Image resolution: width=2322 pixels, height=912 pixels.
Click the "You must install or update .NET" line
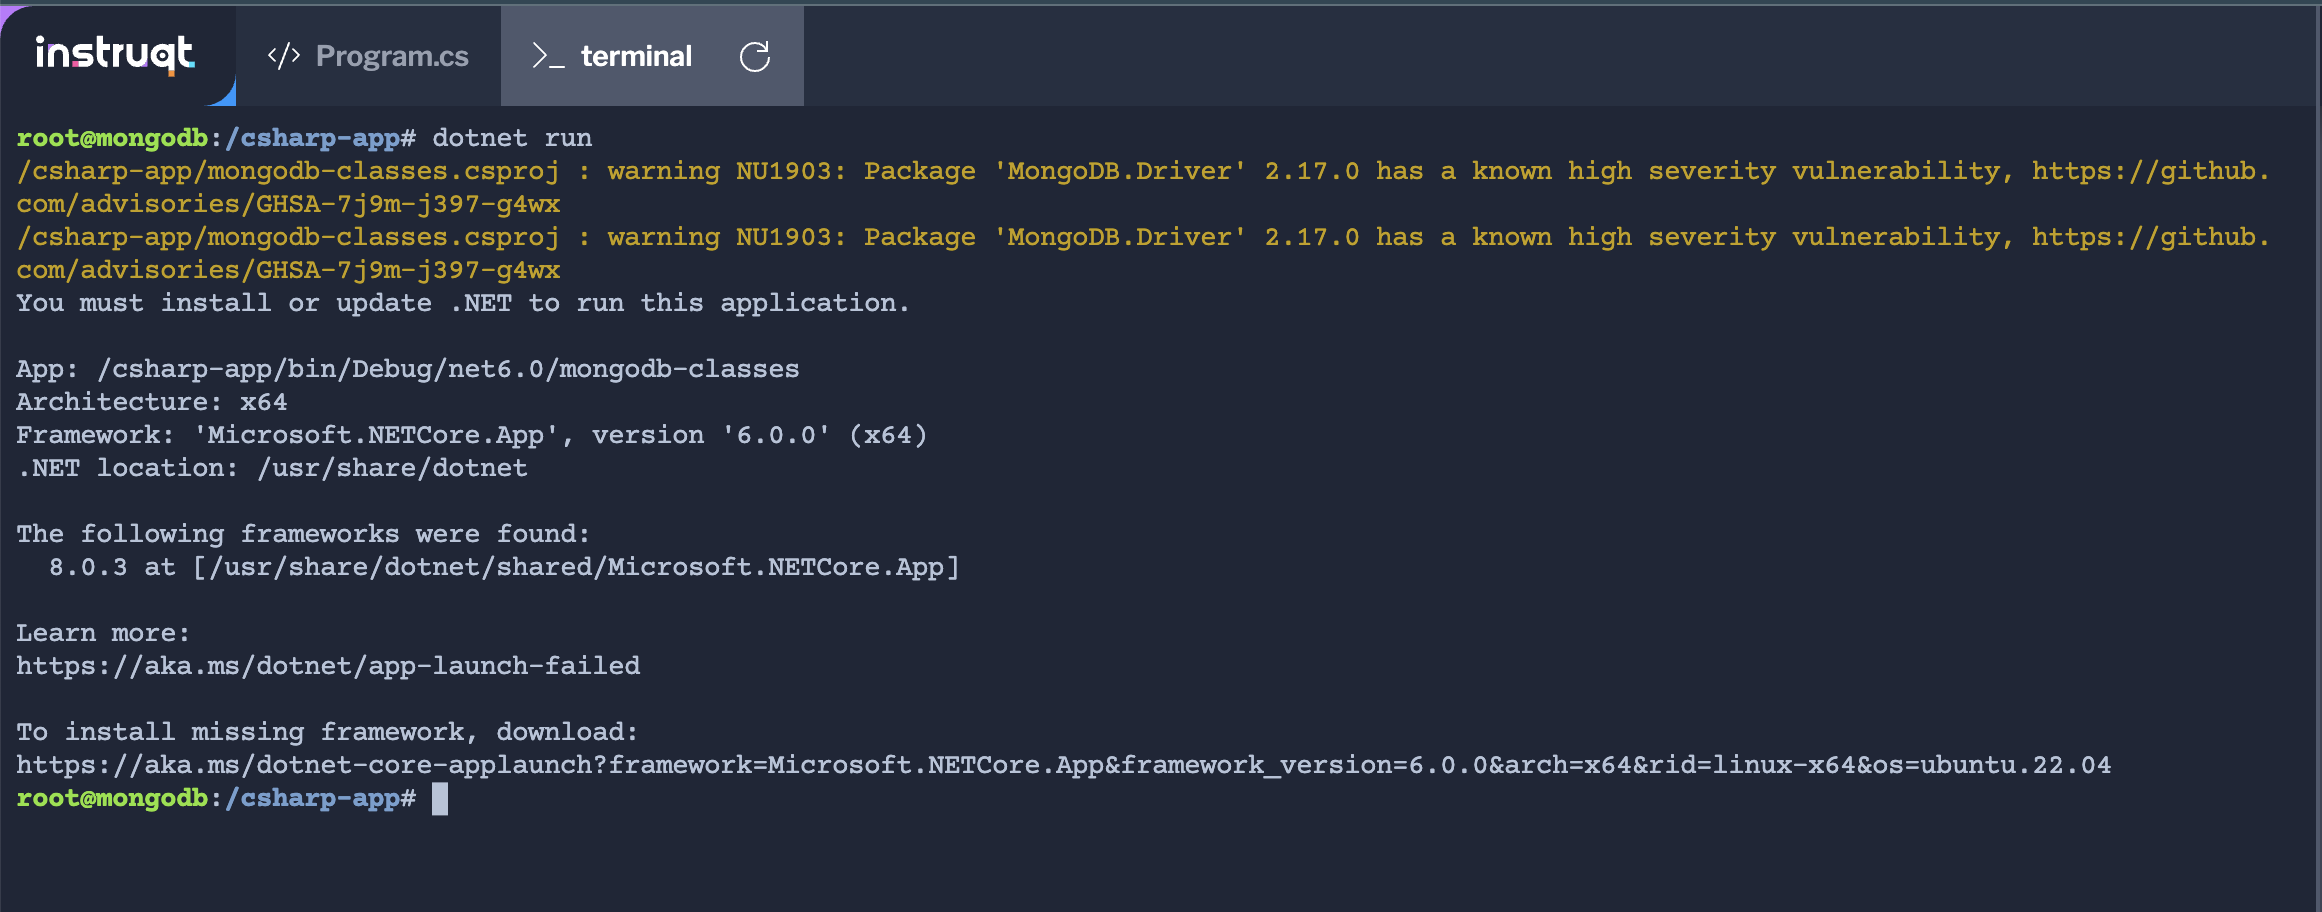point(462,303)
